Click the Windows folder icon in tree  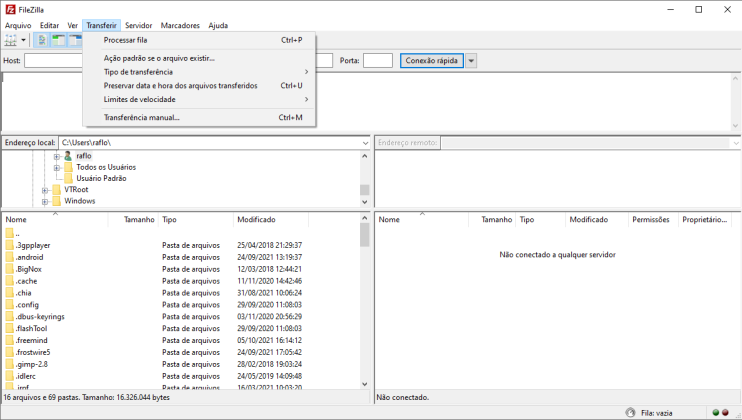tap(57, 201)
